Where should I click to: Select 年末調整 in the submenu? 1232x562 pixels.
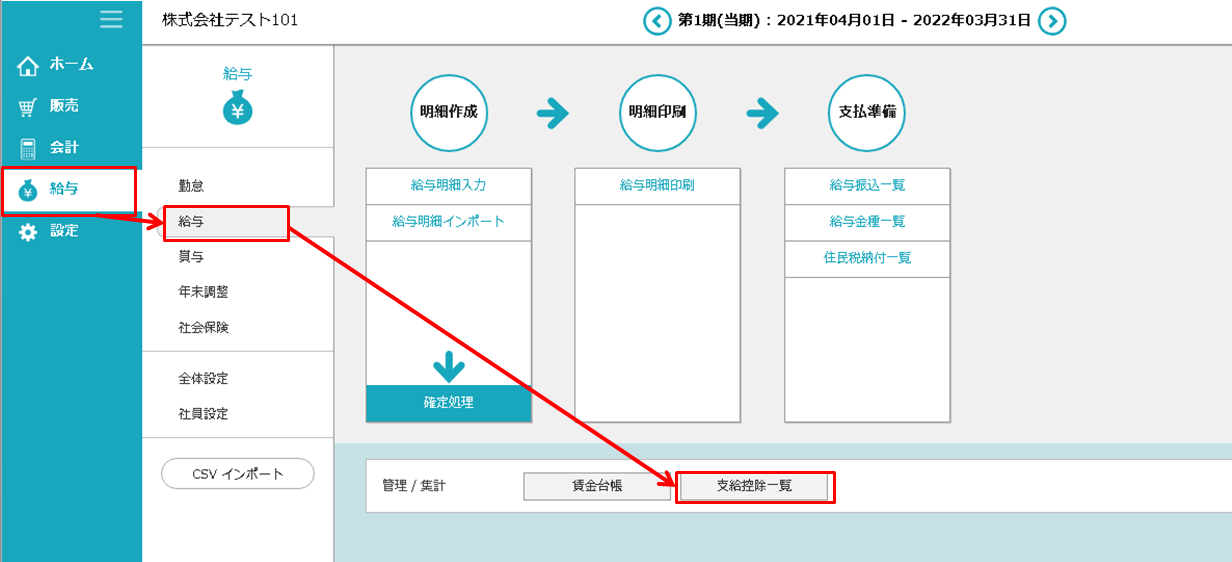pyautogui.click(x=203, y=292)
